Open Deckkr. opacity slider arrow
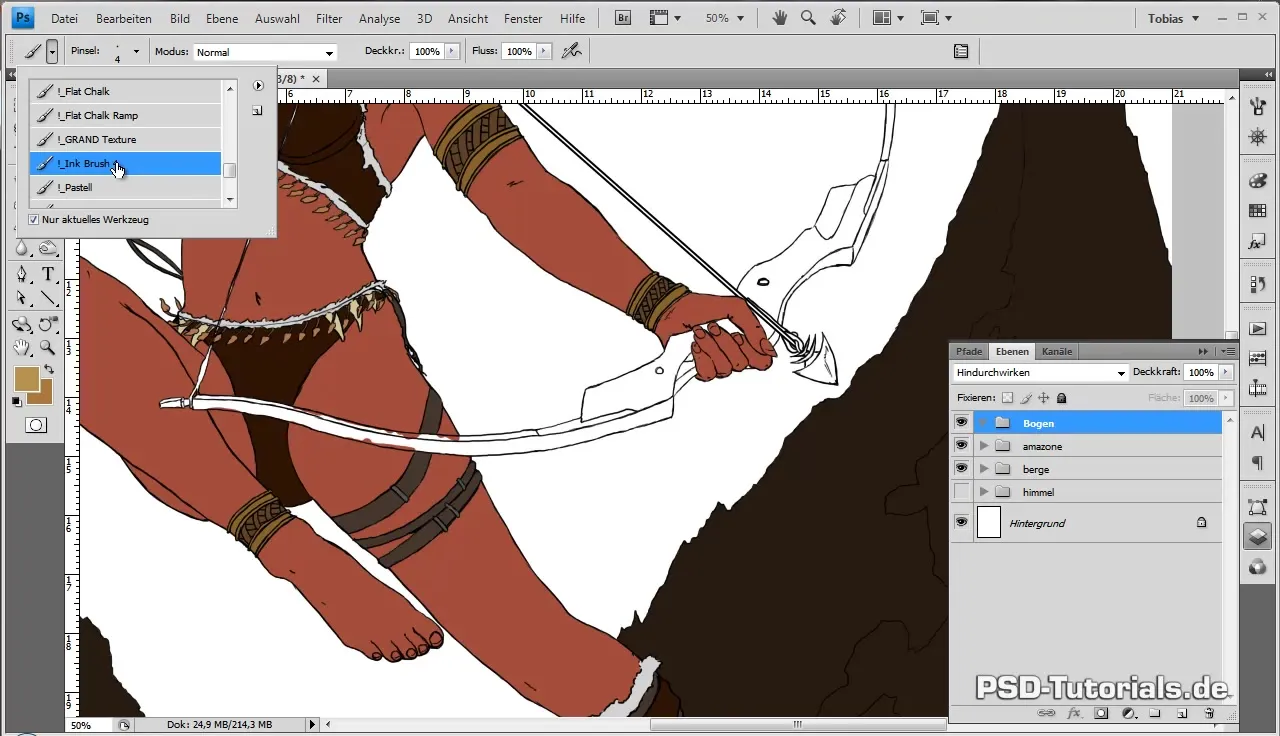 [451, 51]
